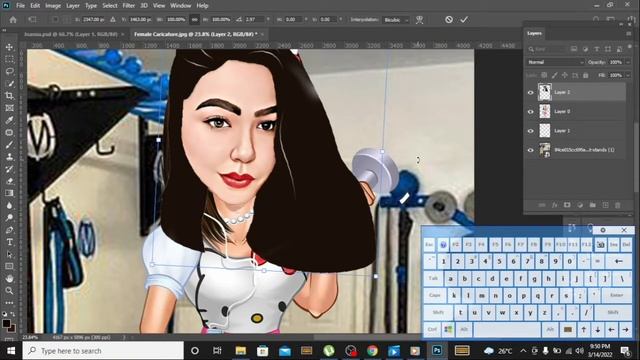
Task: Delete layer with the trash icon
Action: 618,205
